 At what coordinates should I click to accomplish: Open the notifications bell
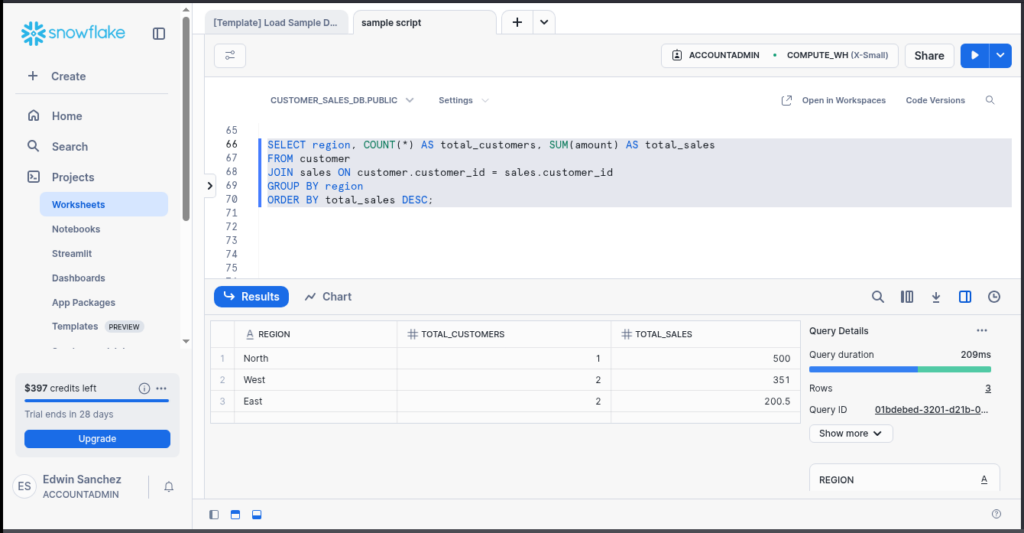pos(168,487)
